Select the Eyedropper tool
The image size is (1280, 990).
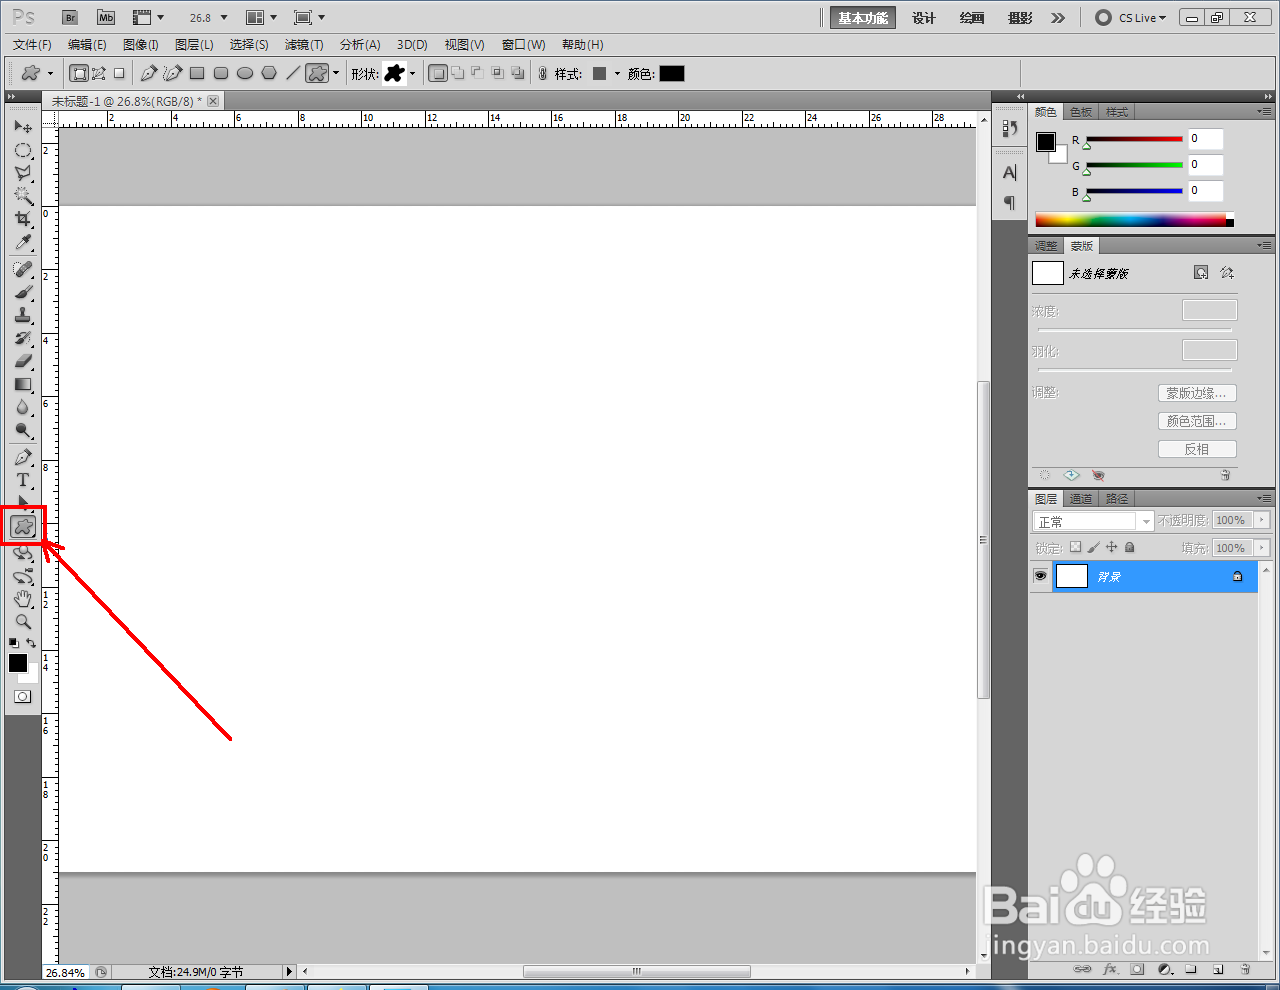click(x=23, y=243)
